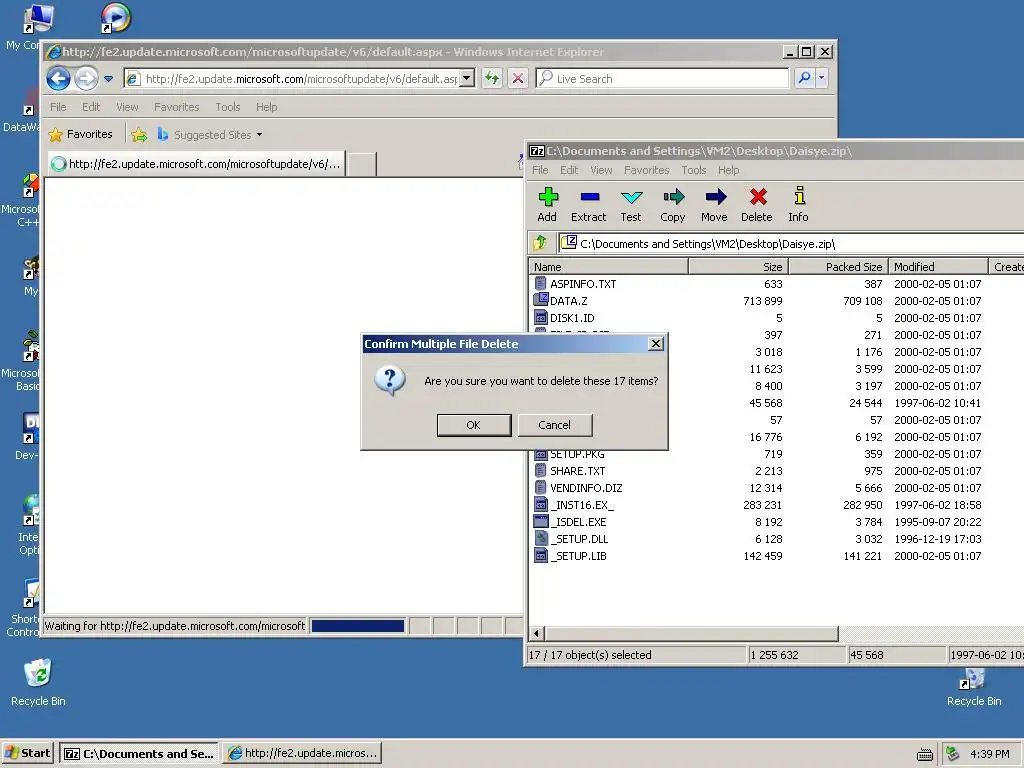Select the DATA.Z file icon
The image size is (1024, 768).
pyautogui.click(x=540, y=300)
